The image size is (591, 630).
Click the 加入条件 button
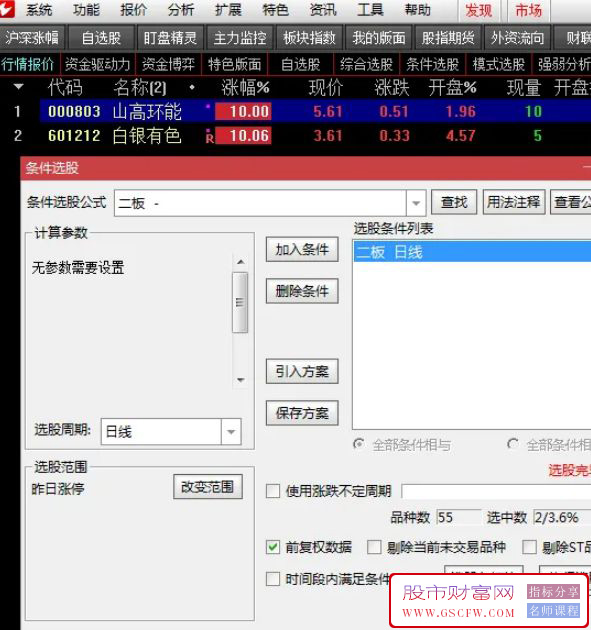[x=302, y=250]
